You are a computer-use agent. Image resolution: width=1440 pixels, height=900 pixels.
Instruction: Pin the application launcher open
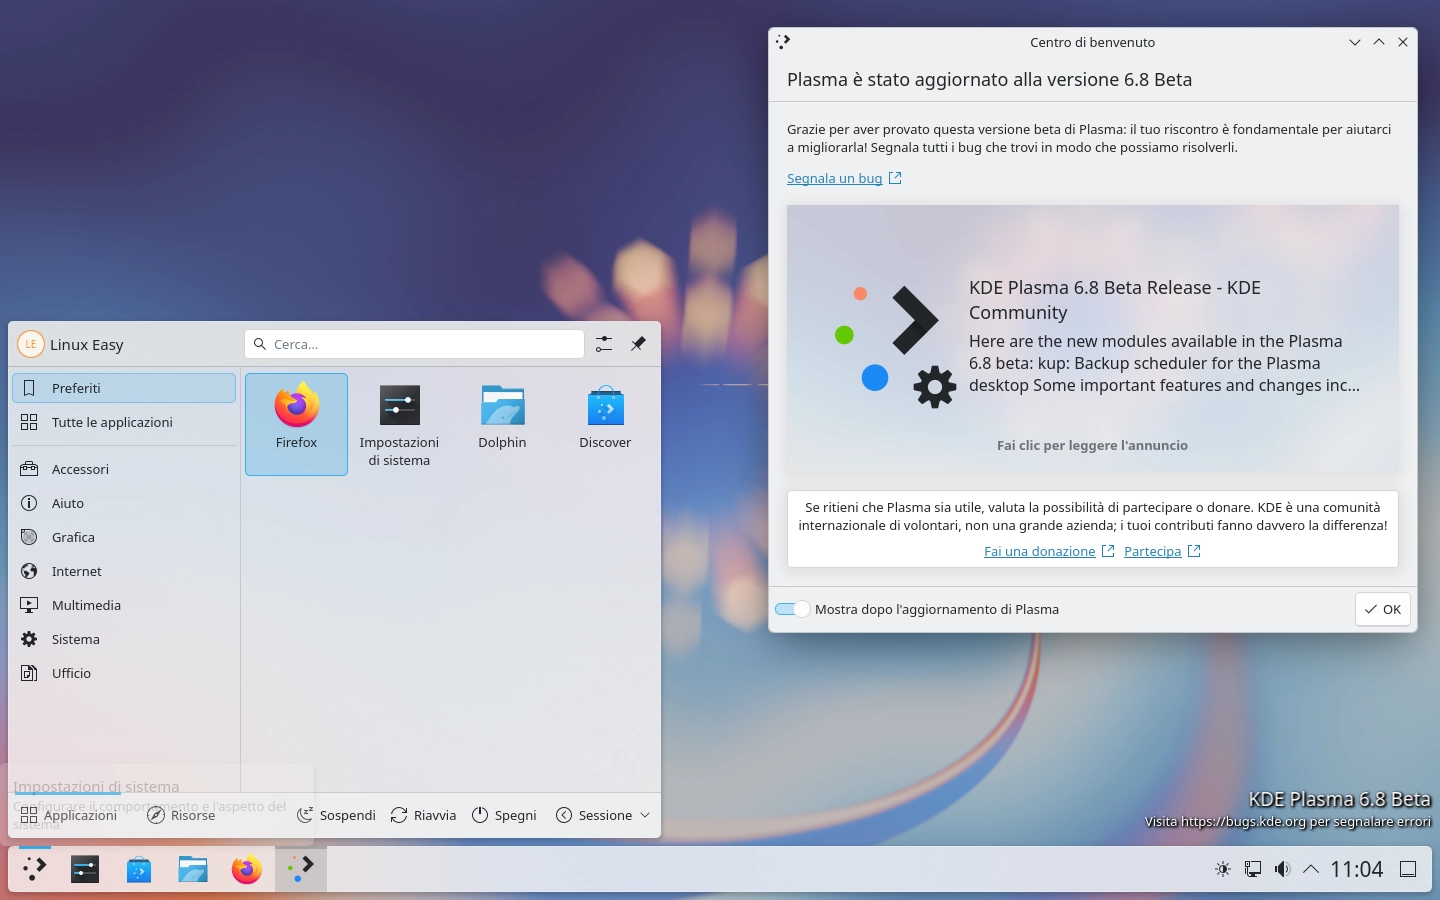pyautogui.click(x=638, y=344)
